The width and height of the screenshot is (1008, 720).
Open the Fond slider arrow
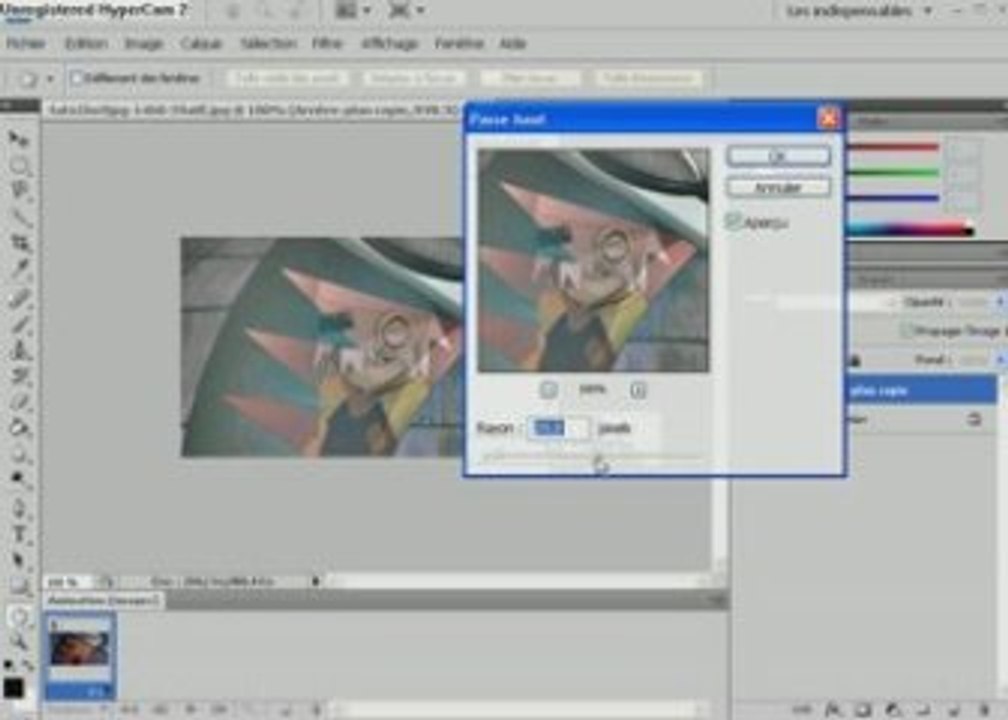(1000, 359)
